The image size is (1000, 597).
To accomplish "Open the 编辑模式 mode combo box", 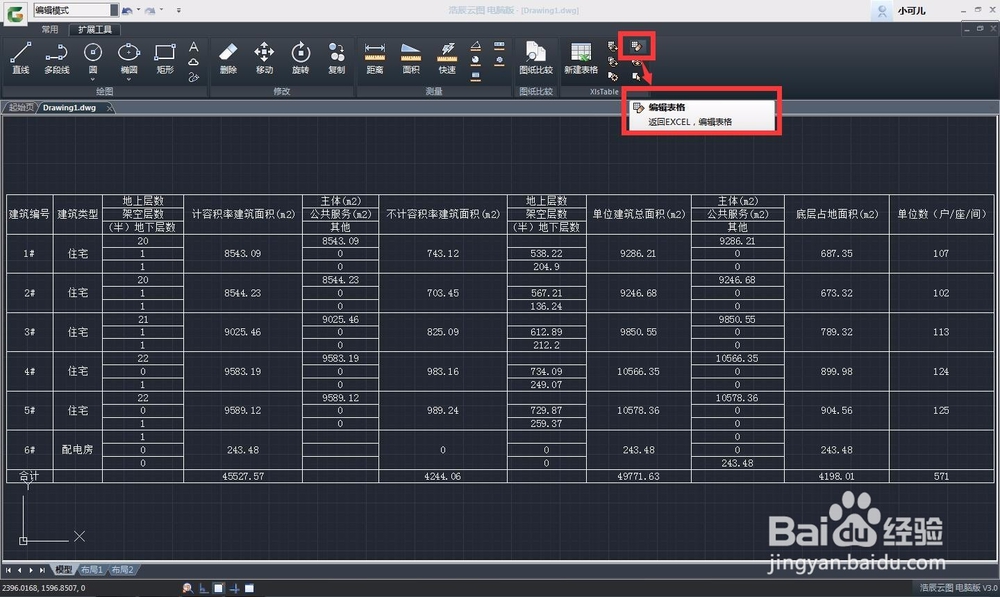I will pyautogui.click(x=76, y=10).
